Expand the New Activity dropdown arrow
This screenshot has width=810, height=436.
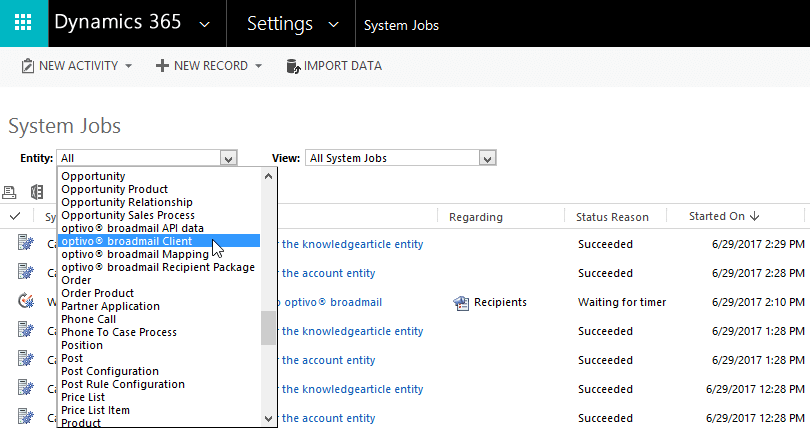pos(128,66)
